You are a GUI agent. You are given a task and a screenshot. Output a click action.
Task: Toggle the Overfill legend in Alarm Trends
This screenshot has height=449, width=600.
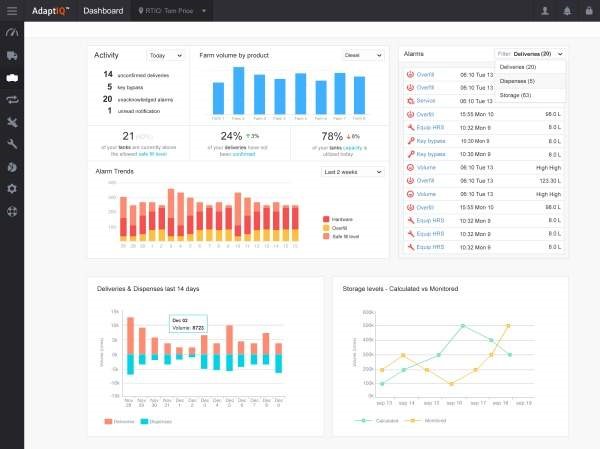click(335, 228)
